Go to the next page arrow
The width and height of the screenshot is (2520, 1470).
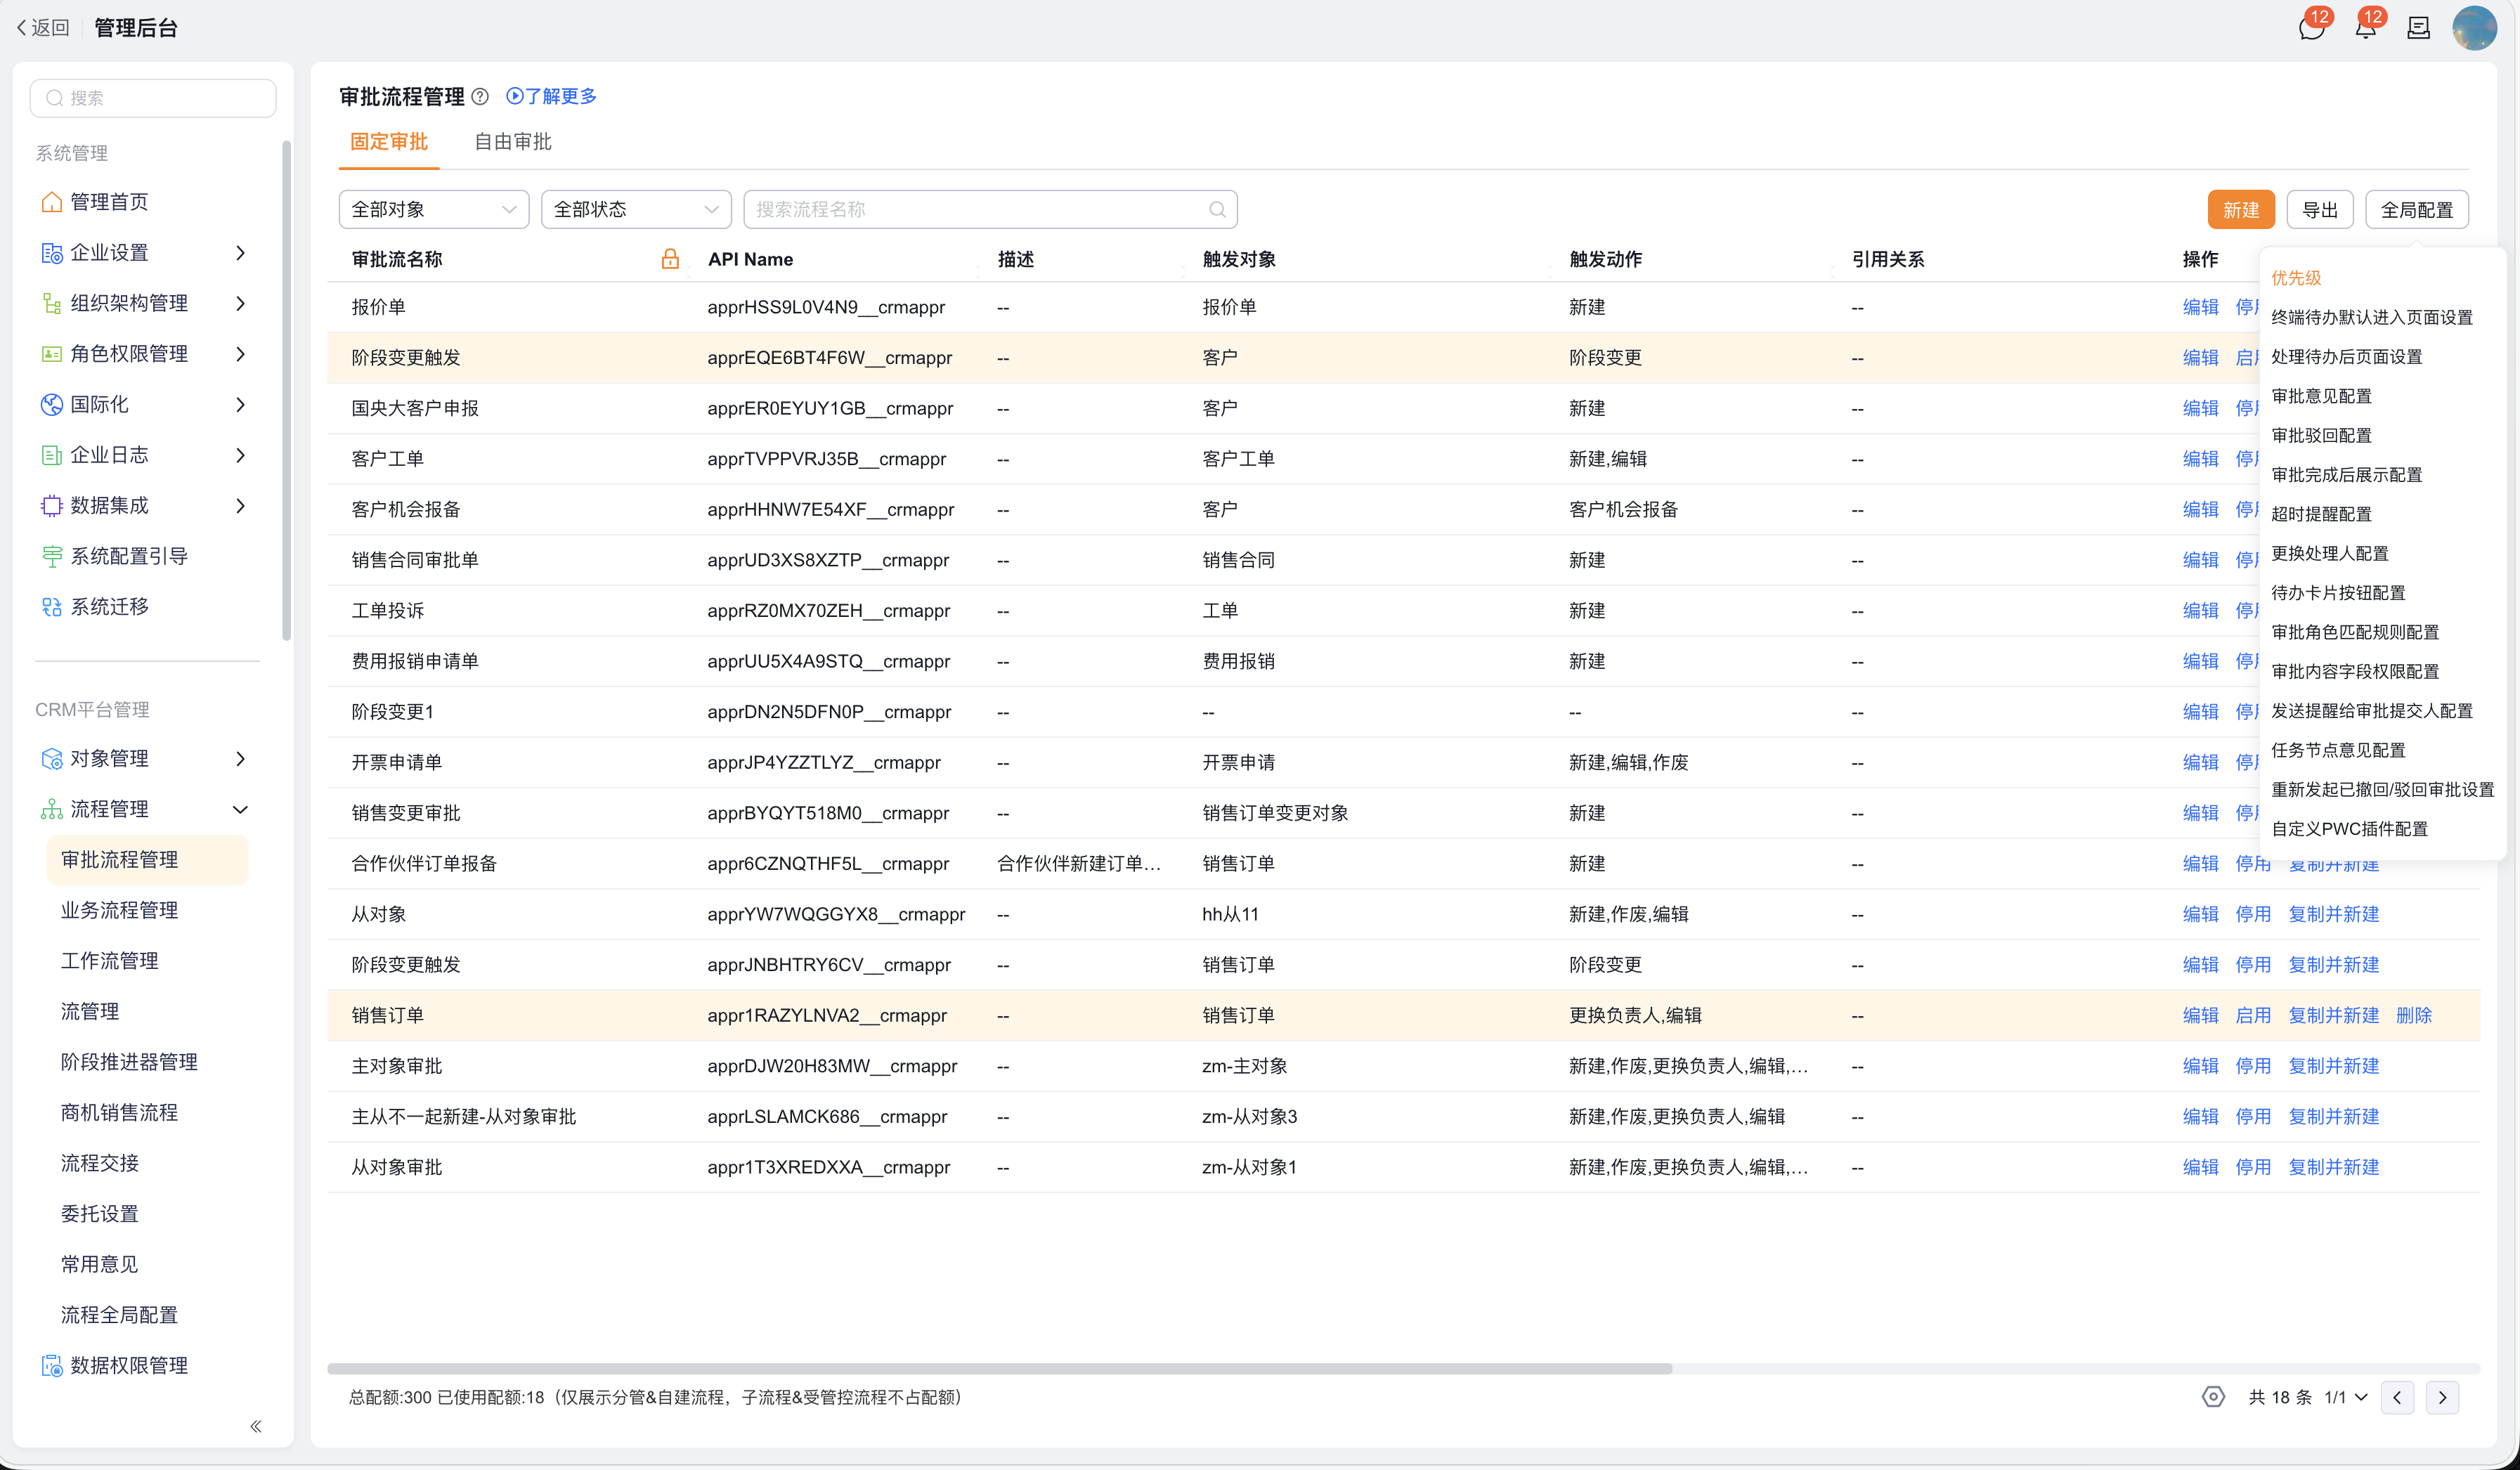pyautogui.click(x=2442, y=1397)
